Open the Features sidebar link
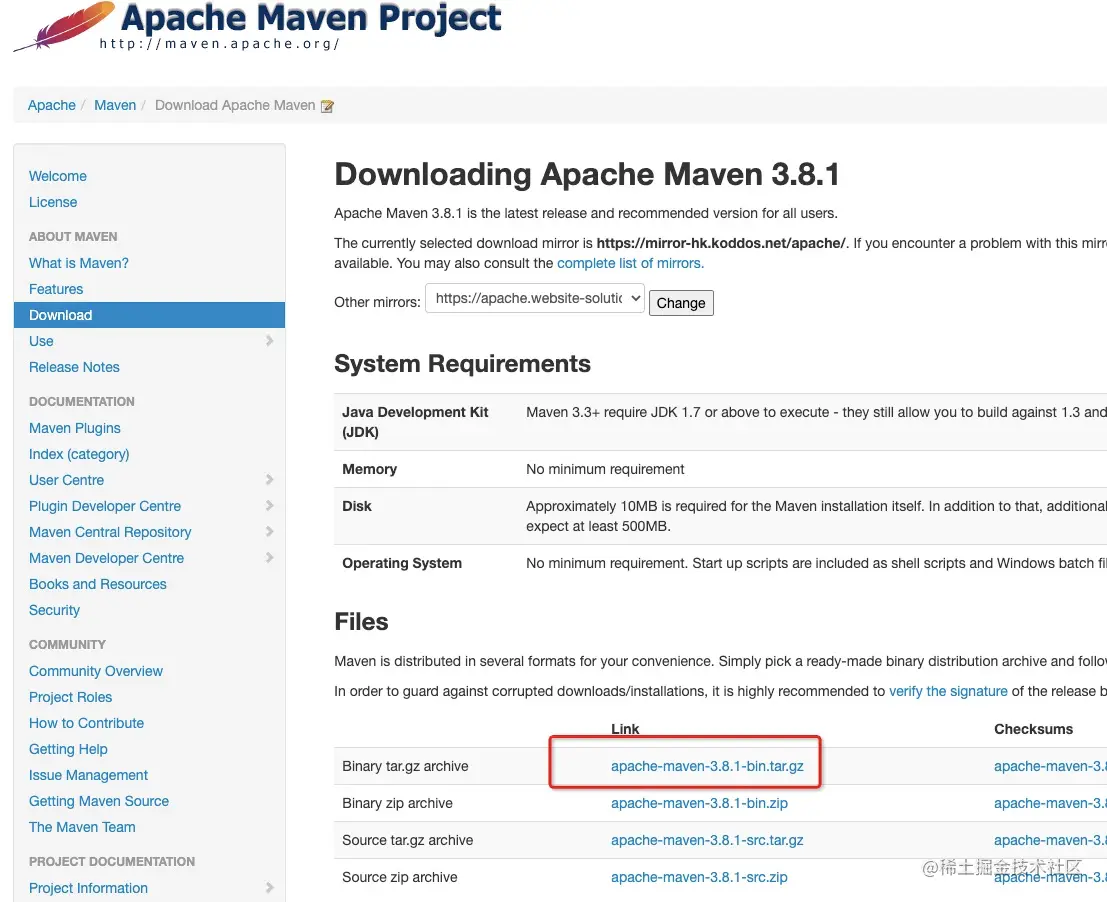Image resolution: width=1107 pixels, height=902 pixels. (56, 289)
